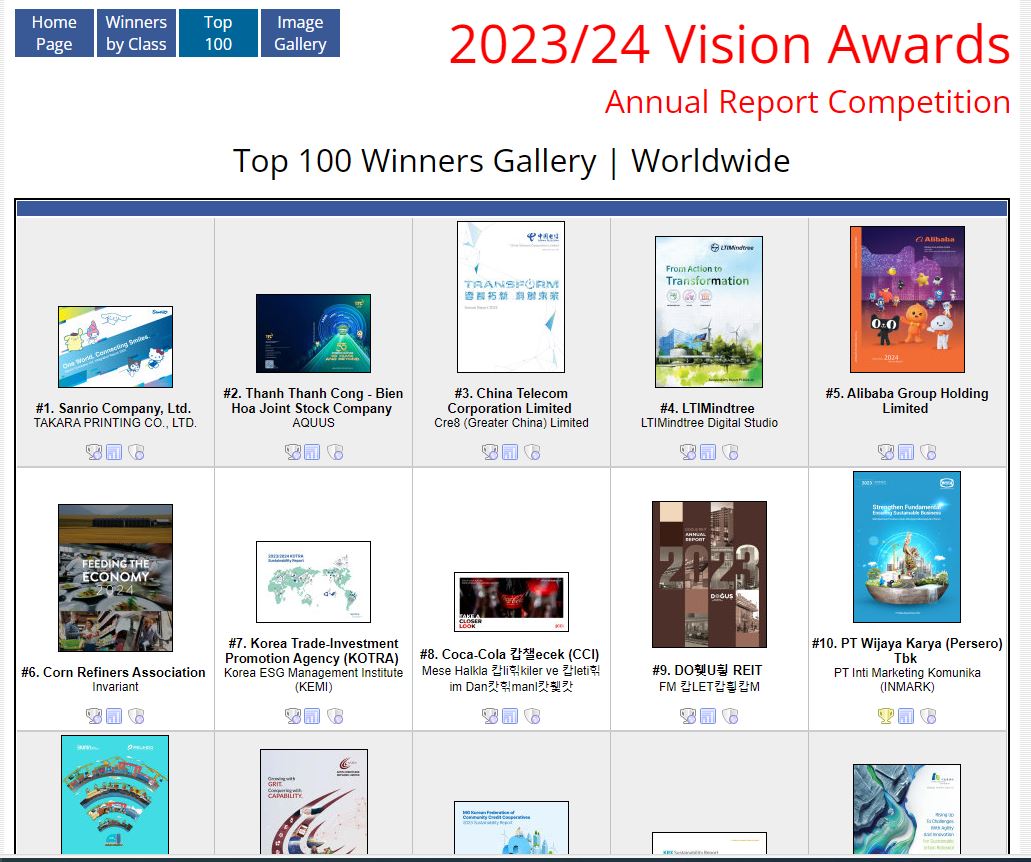Open bar chart icon under Coca-Cola CCI entry
1031x862 pixels.
[x=510, y=715]
